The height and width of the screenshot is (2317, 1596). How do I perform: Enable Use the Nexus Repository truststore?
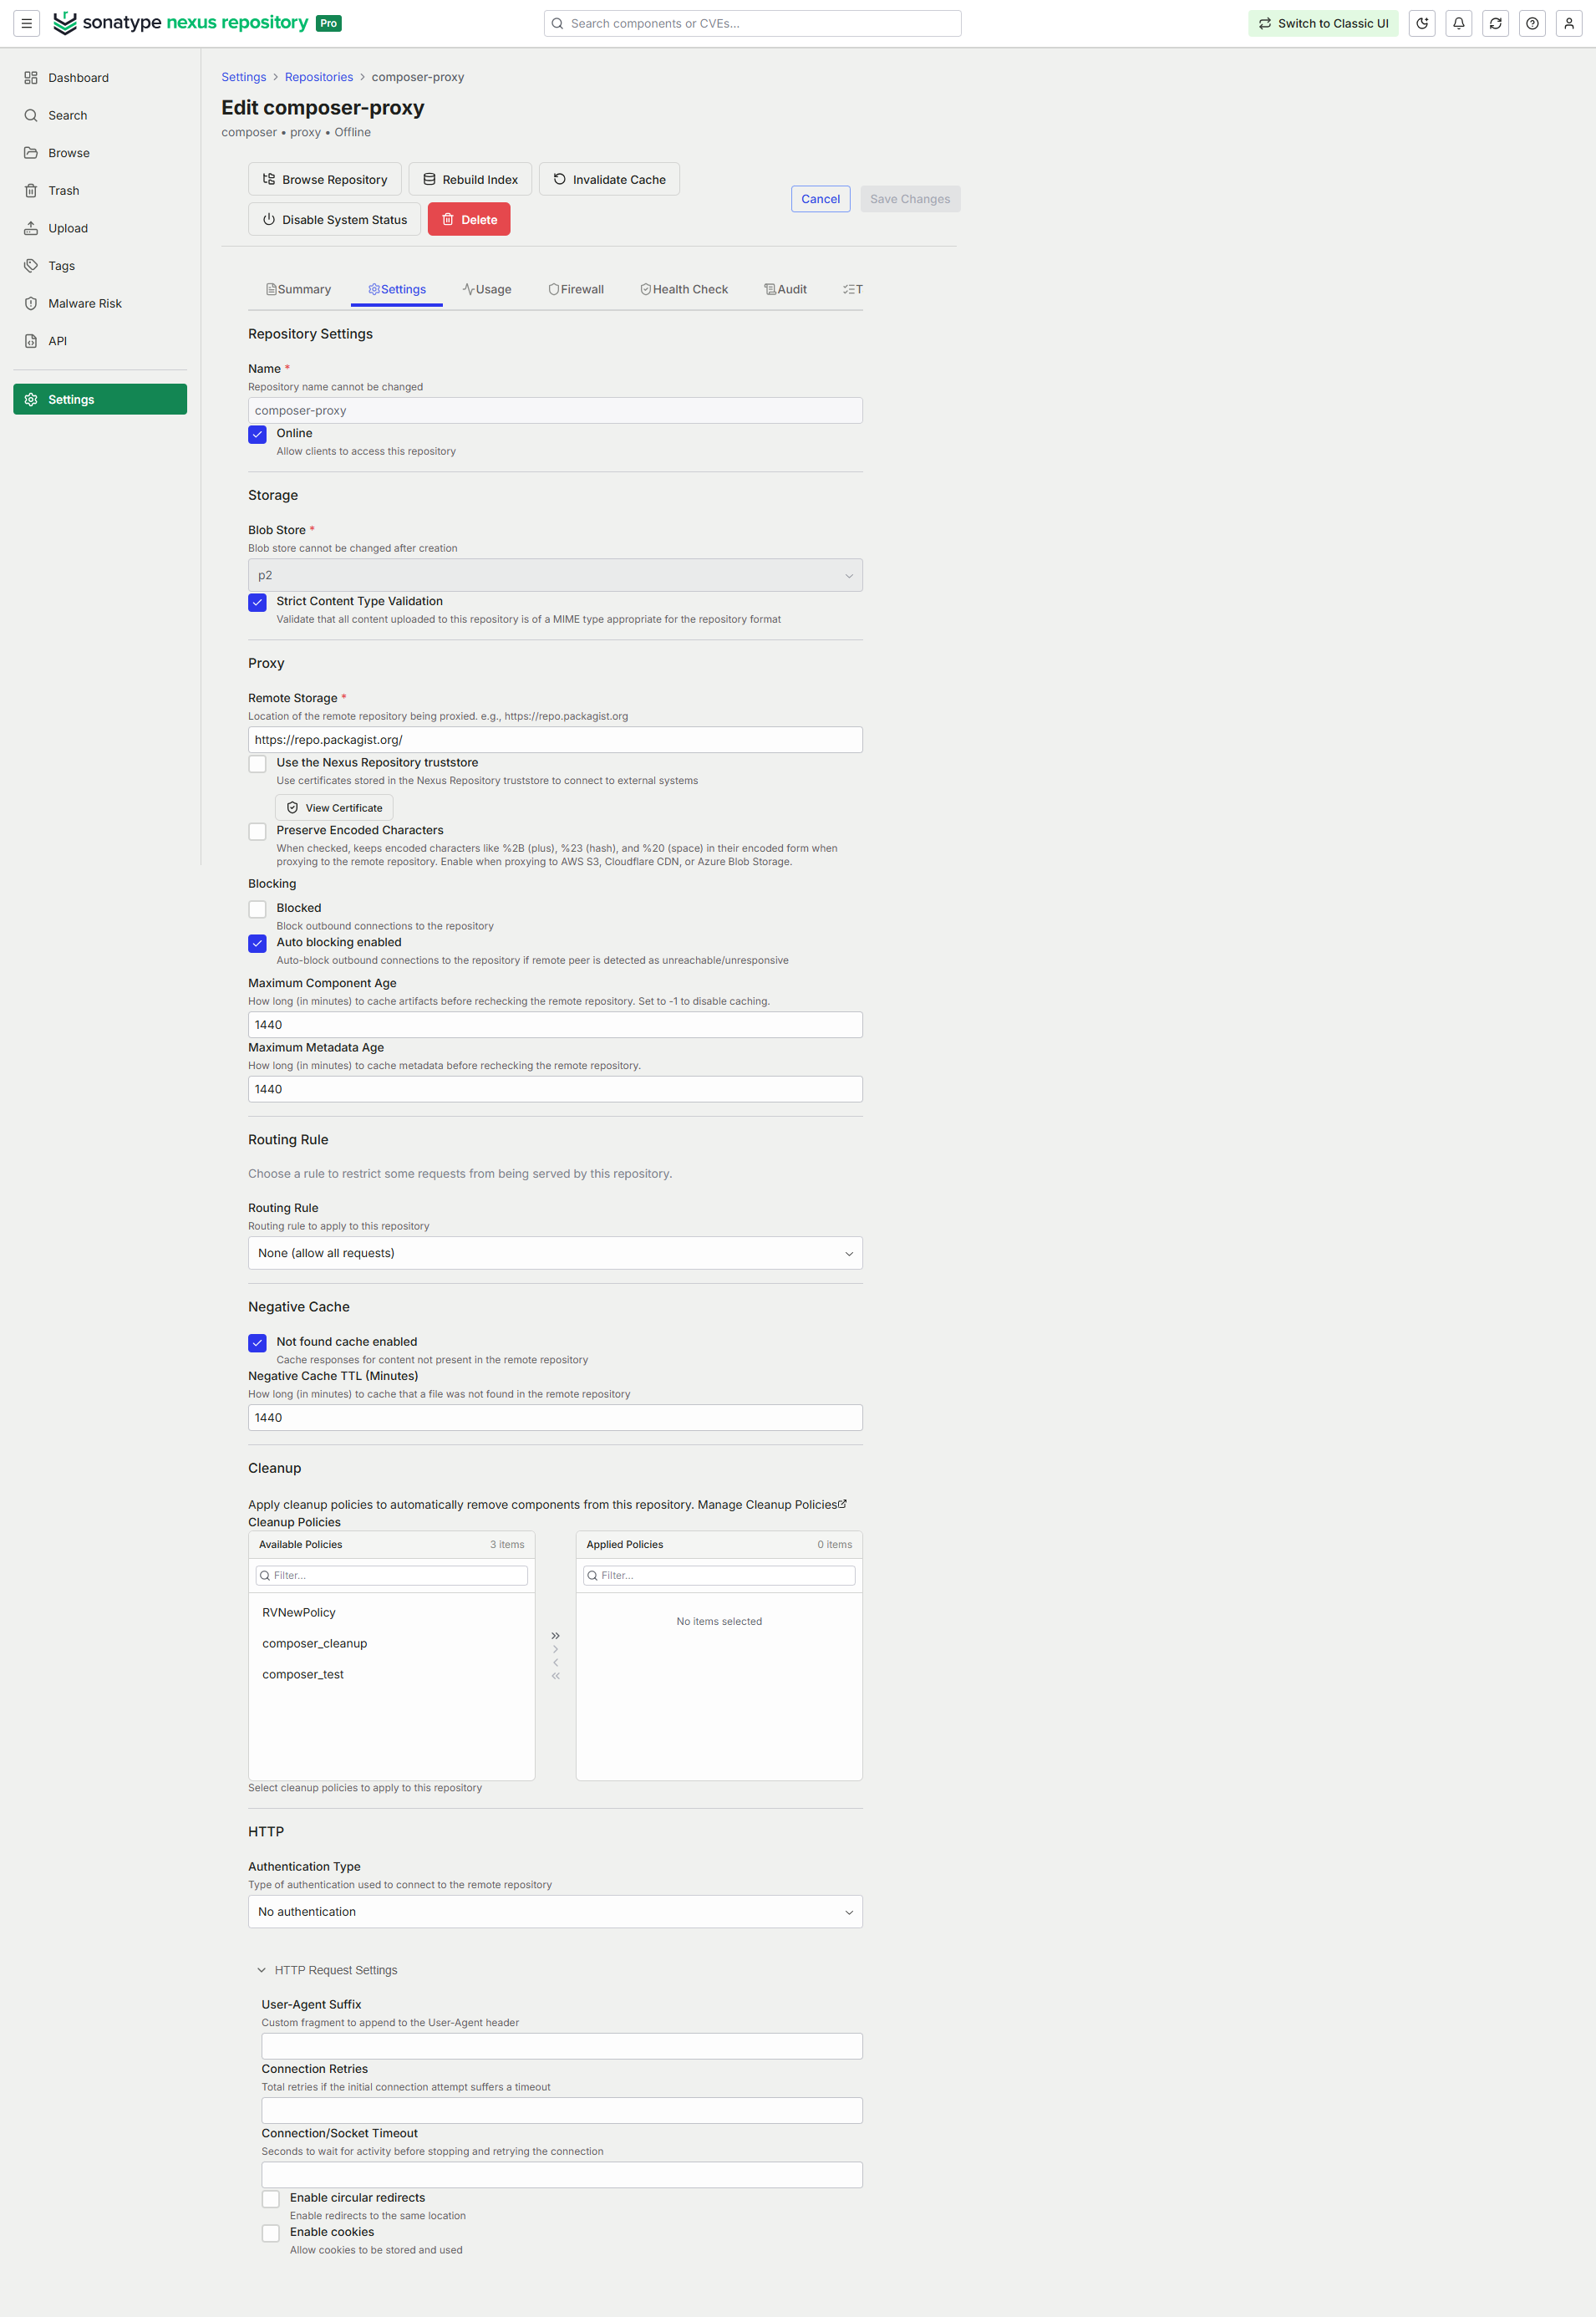click(257, 763)
